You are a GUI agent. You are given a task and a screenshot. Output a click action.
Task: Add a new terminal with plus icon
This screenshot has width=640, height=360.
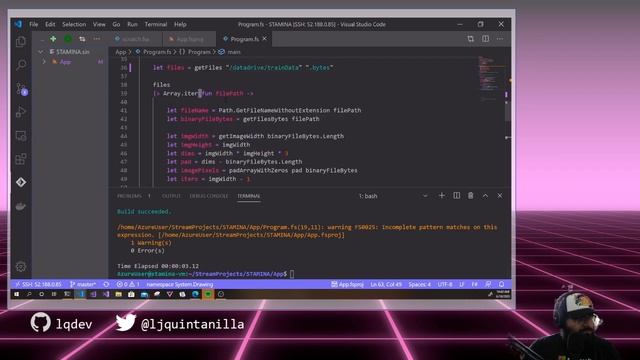click(442, 196)
